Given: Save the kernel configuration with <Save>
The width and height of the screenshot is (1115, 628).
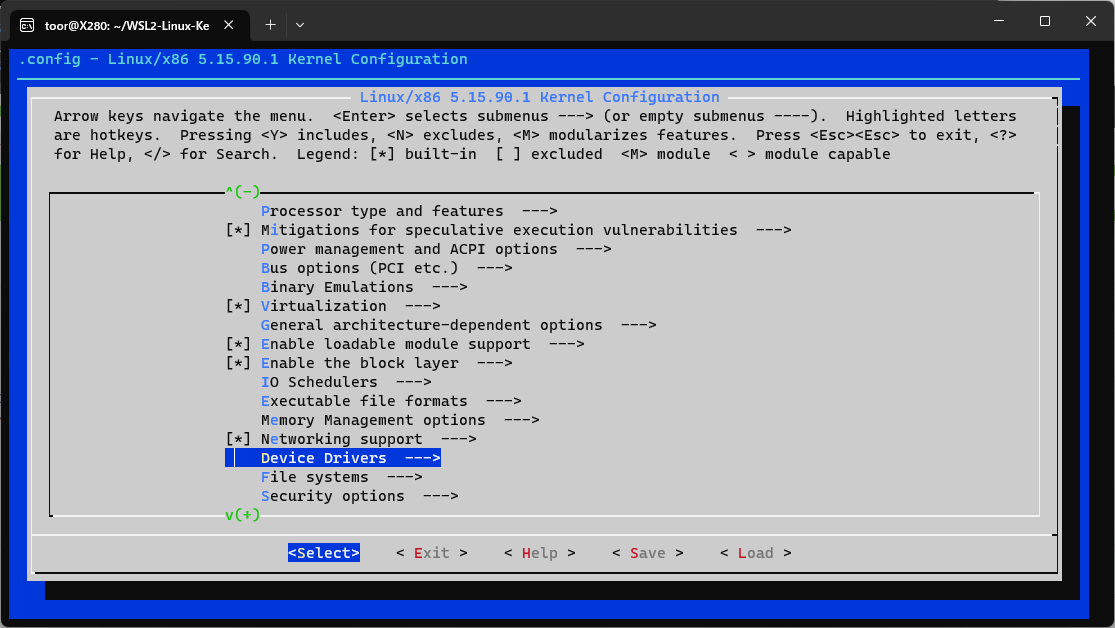Looking at the screenshot, I should (646, 552).
